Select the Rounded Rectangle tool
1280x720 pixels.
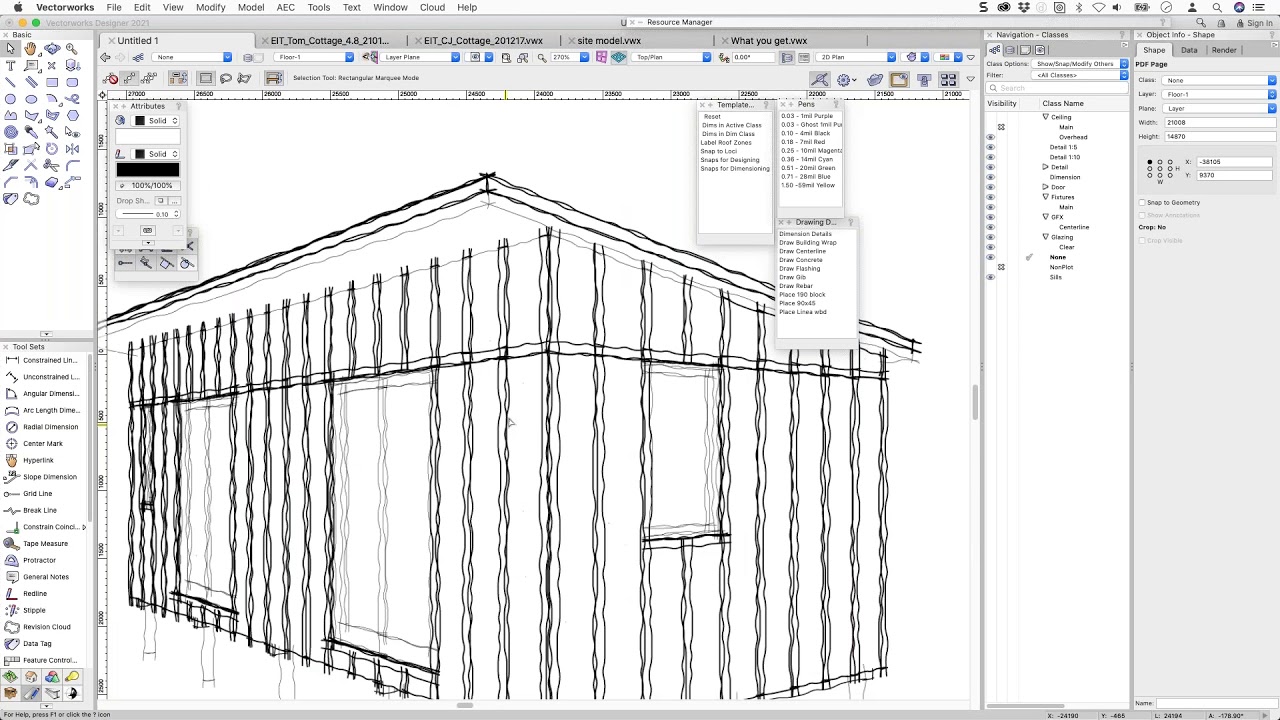coord(72,82)
